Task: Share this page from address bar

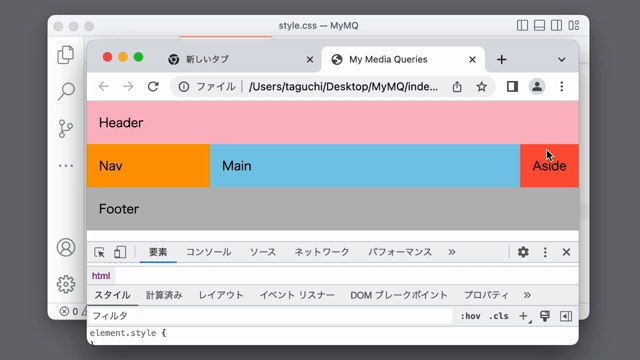Action: [x=457, y=87]
